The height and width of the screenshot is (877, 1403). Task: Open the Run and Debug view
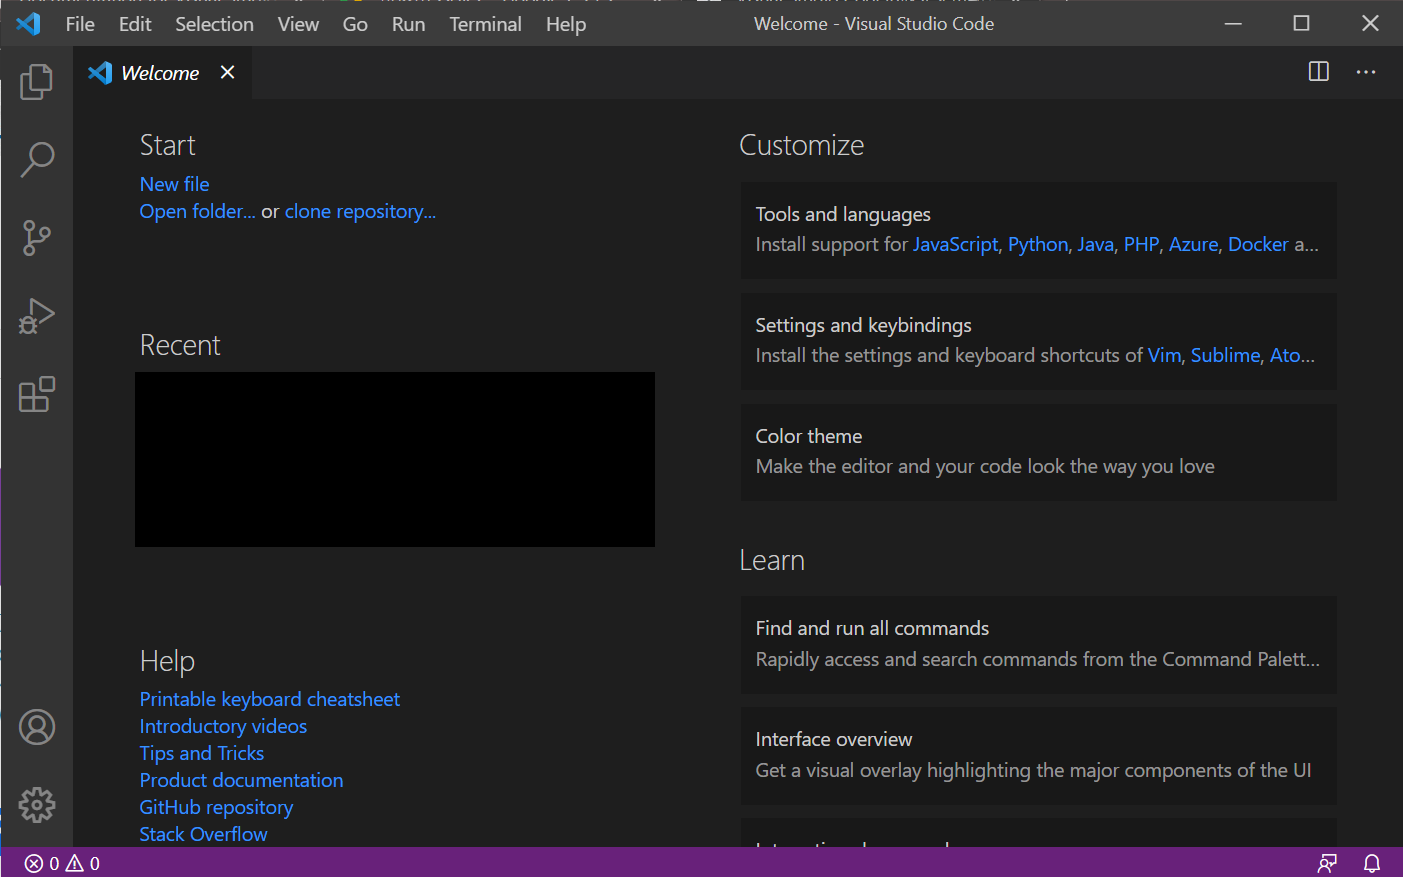37,316
